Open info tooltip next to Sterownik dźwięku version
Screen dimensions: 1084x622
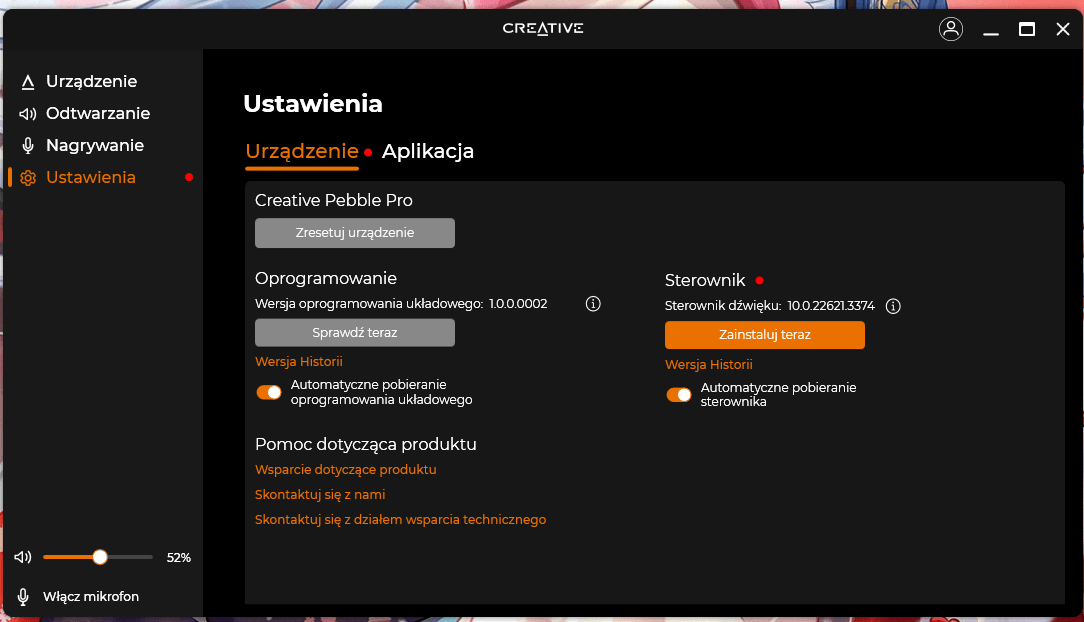point(893,306)
